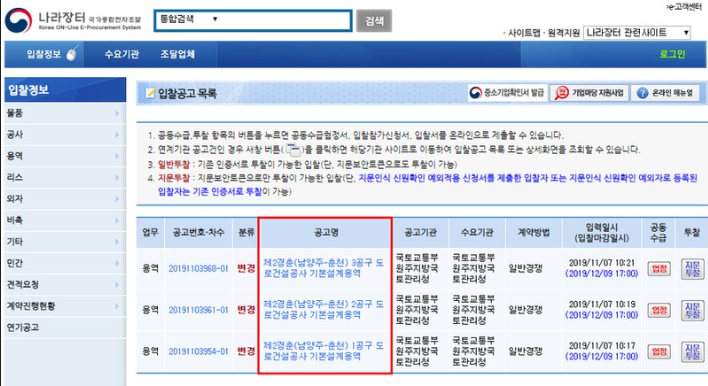Click the 나라장터 logo
The image size is (708, 386).
[72, 20]
